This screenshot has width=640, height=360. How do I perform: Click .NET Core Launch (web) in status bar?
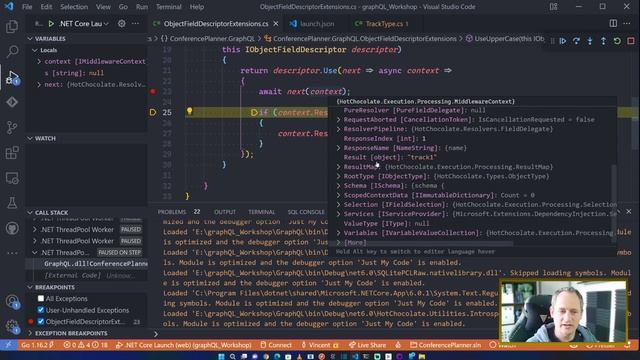(184, 345)
